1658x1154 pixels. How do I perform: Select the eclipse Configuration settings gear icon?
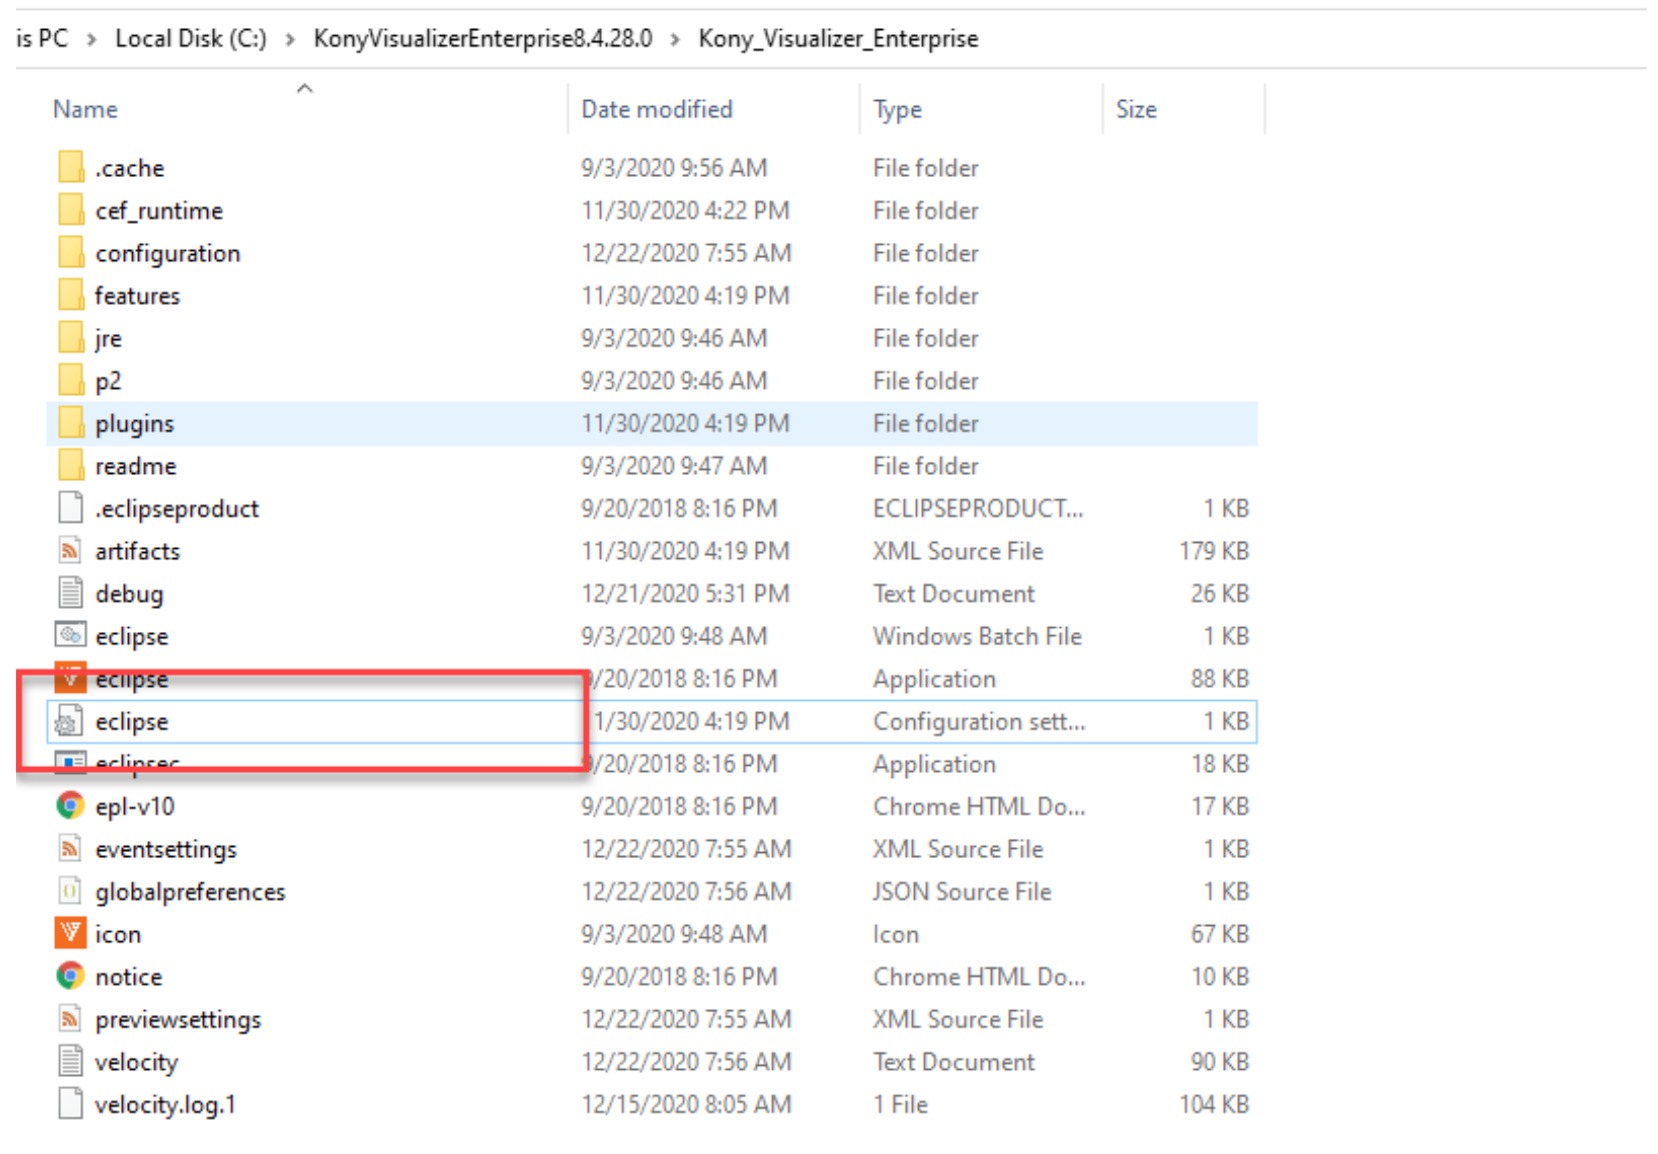(x=68, y=721)
